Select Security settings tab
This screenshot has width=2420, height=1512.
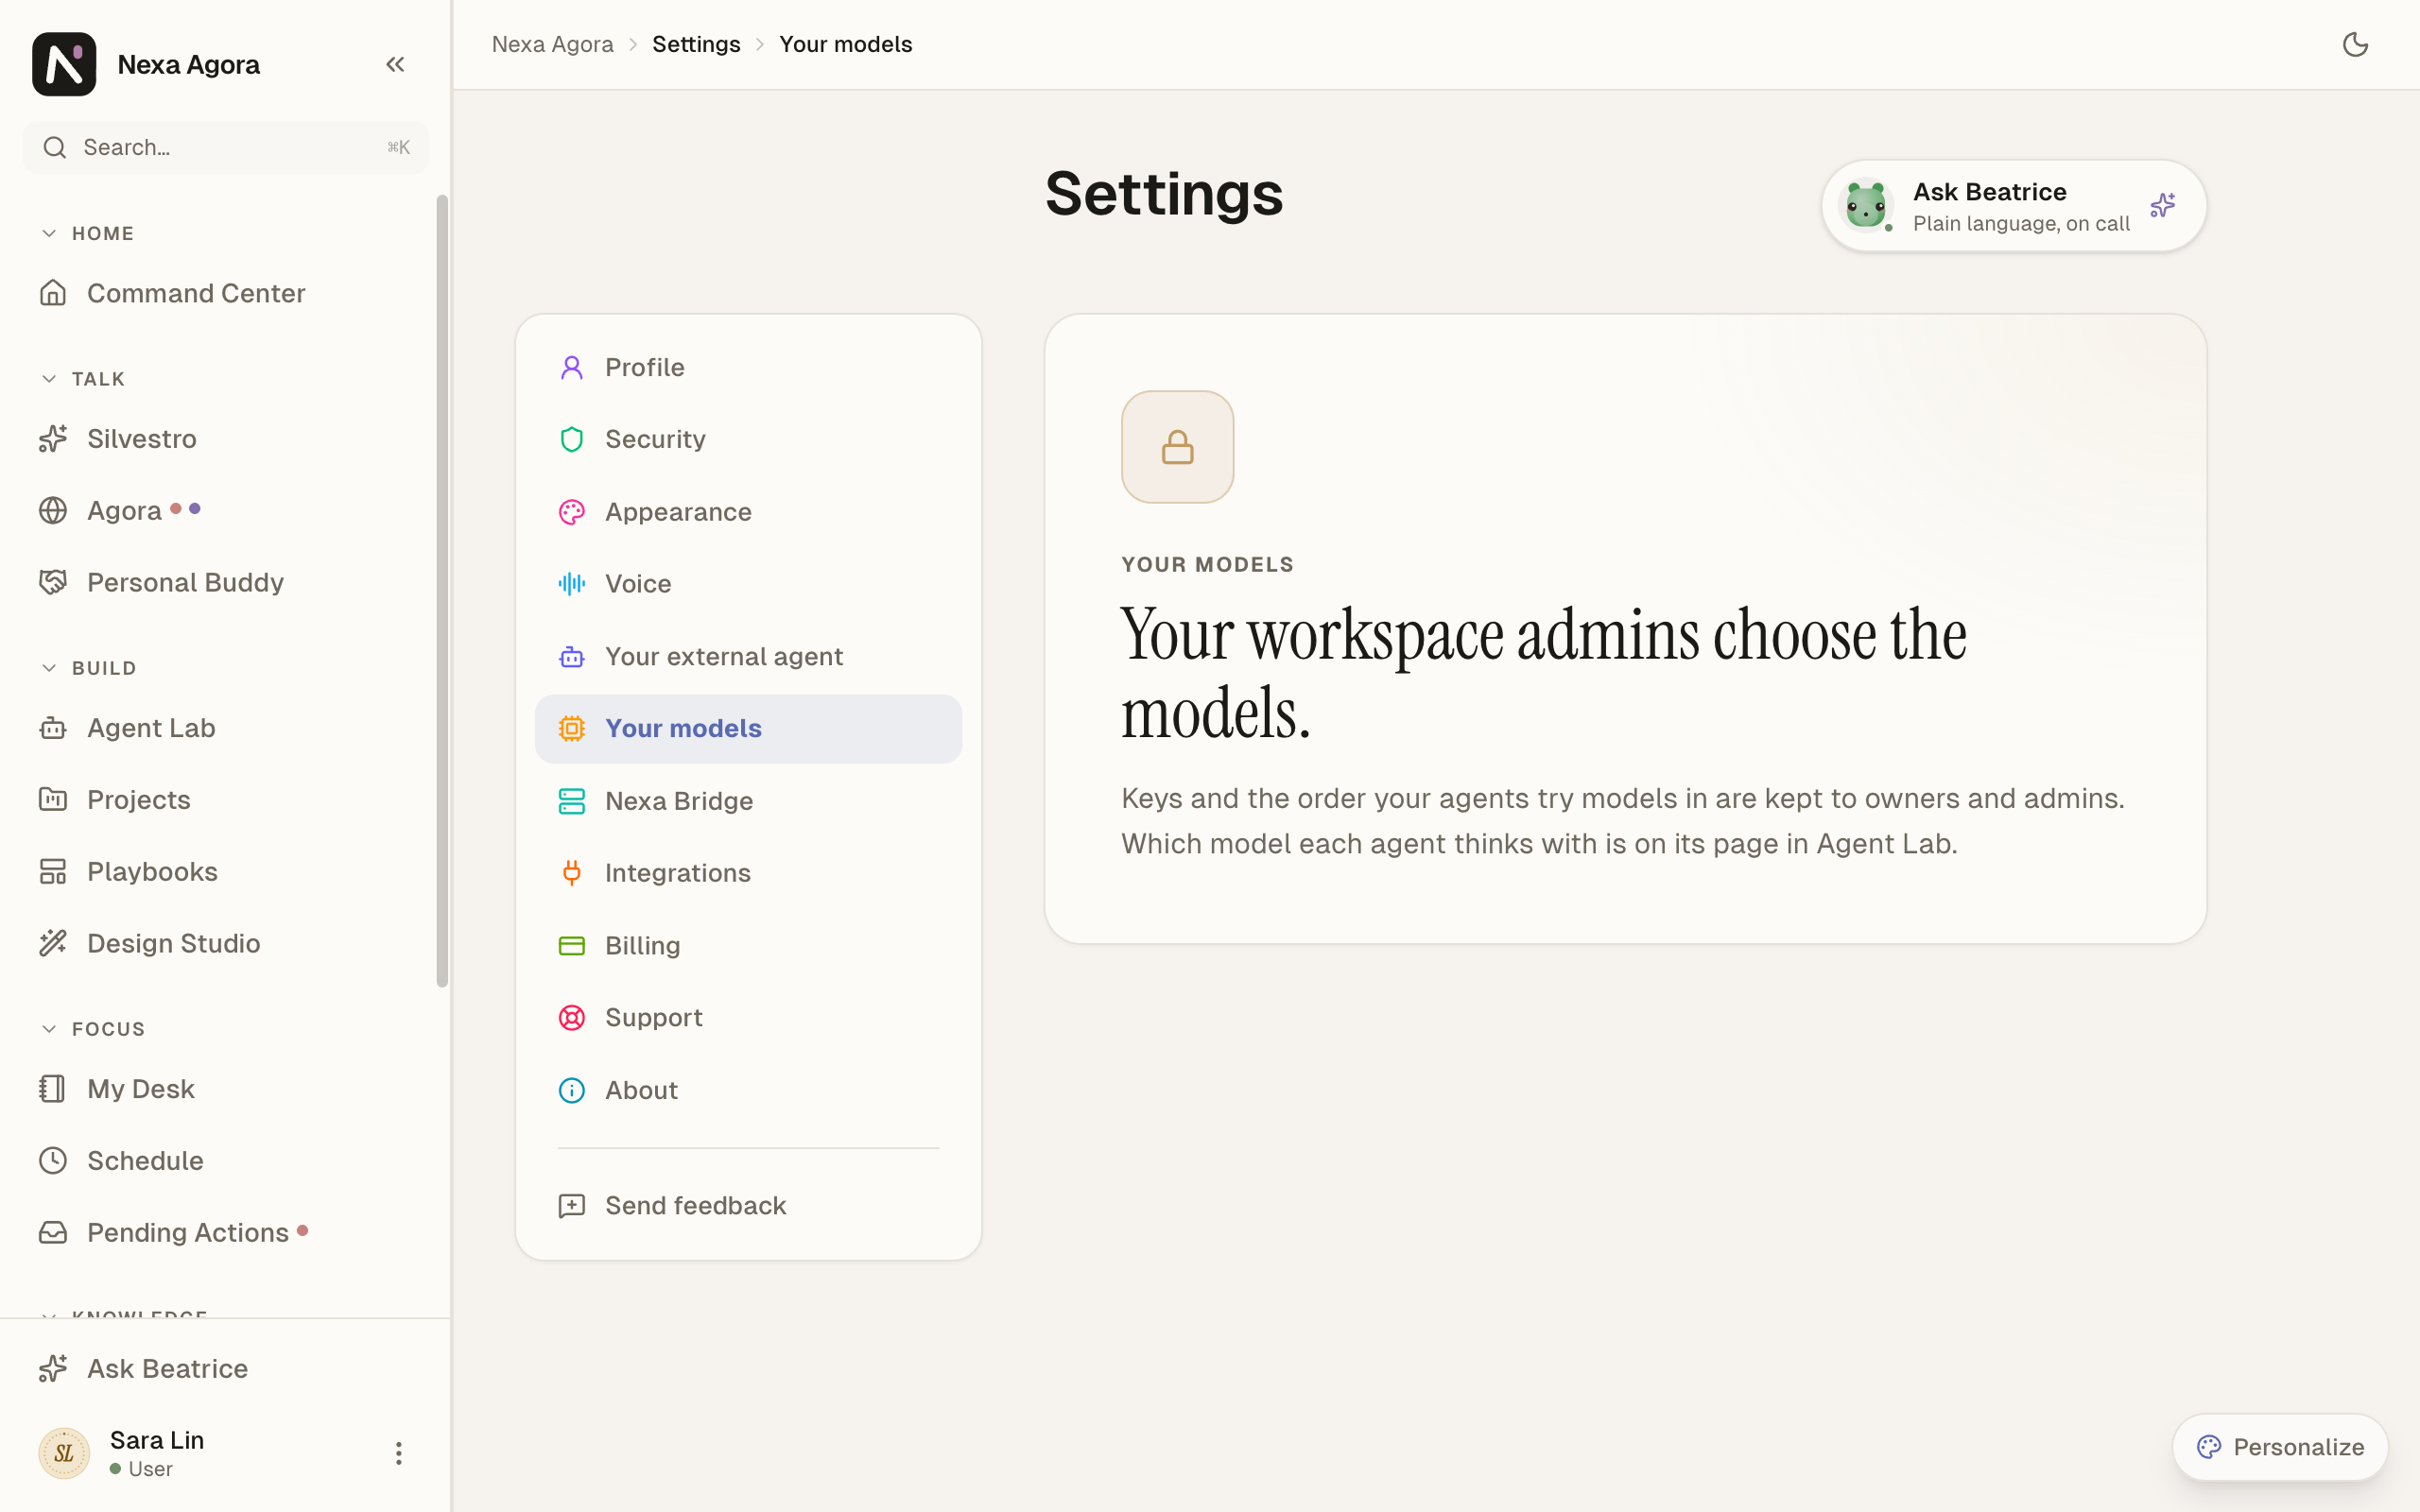pos(748,440)
